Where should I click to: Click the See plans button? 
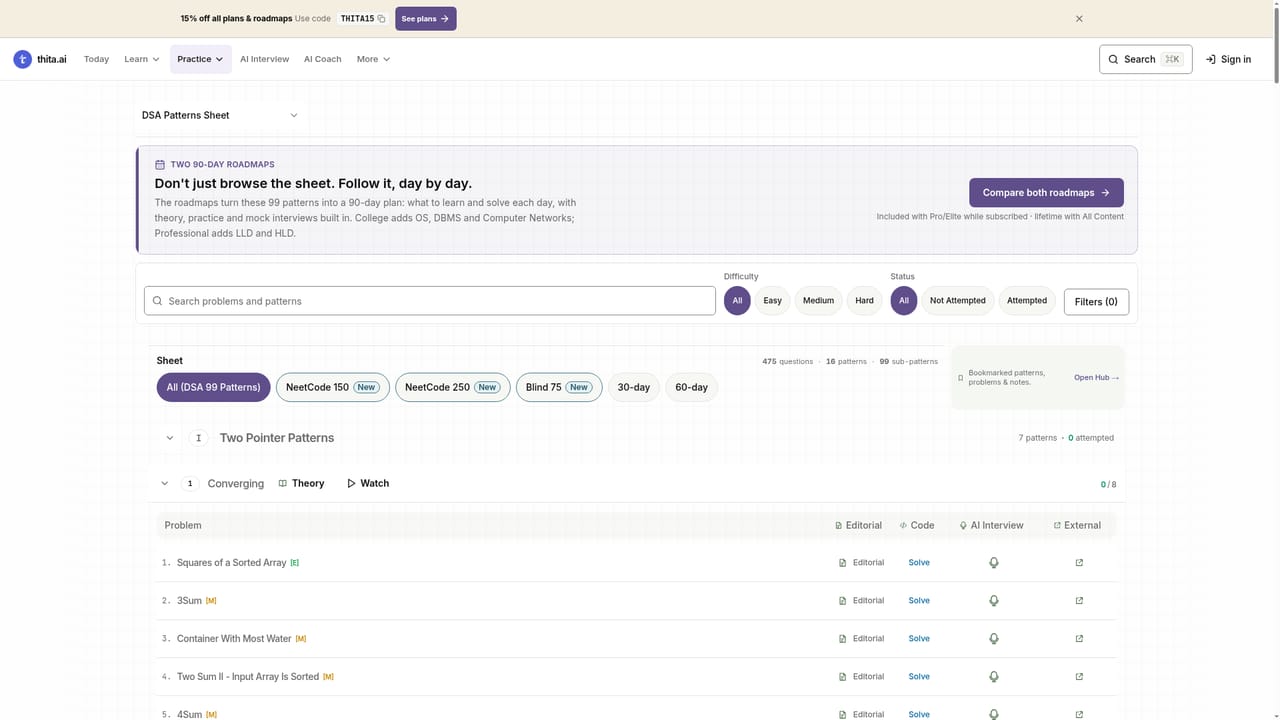[426, 19]
